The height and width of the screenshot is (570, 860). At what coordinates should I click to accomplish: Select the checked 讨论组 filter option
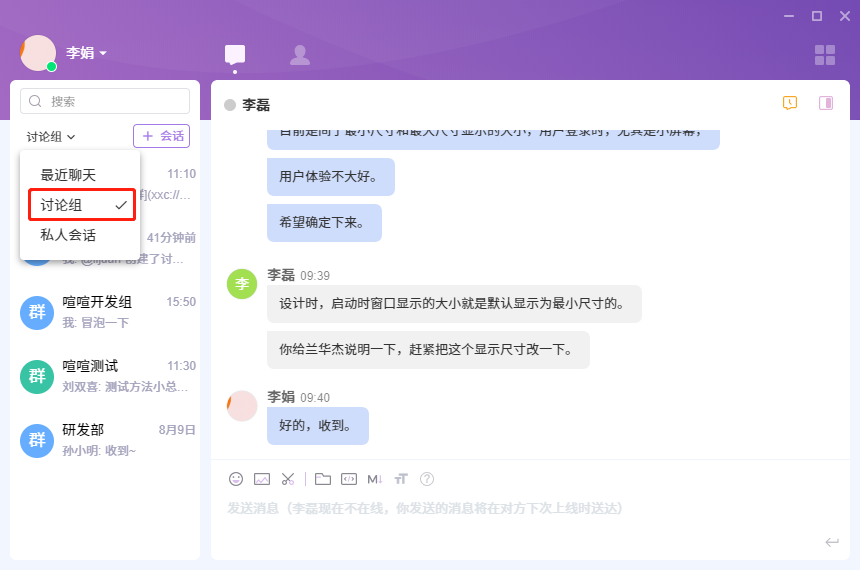(80, 205)
